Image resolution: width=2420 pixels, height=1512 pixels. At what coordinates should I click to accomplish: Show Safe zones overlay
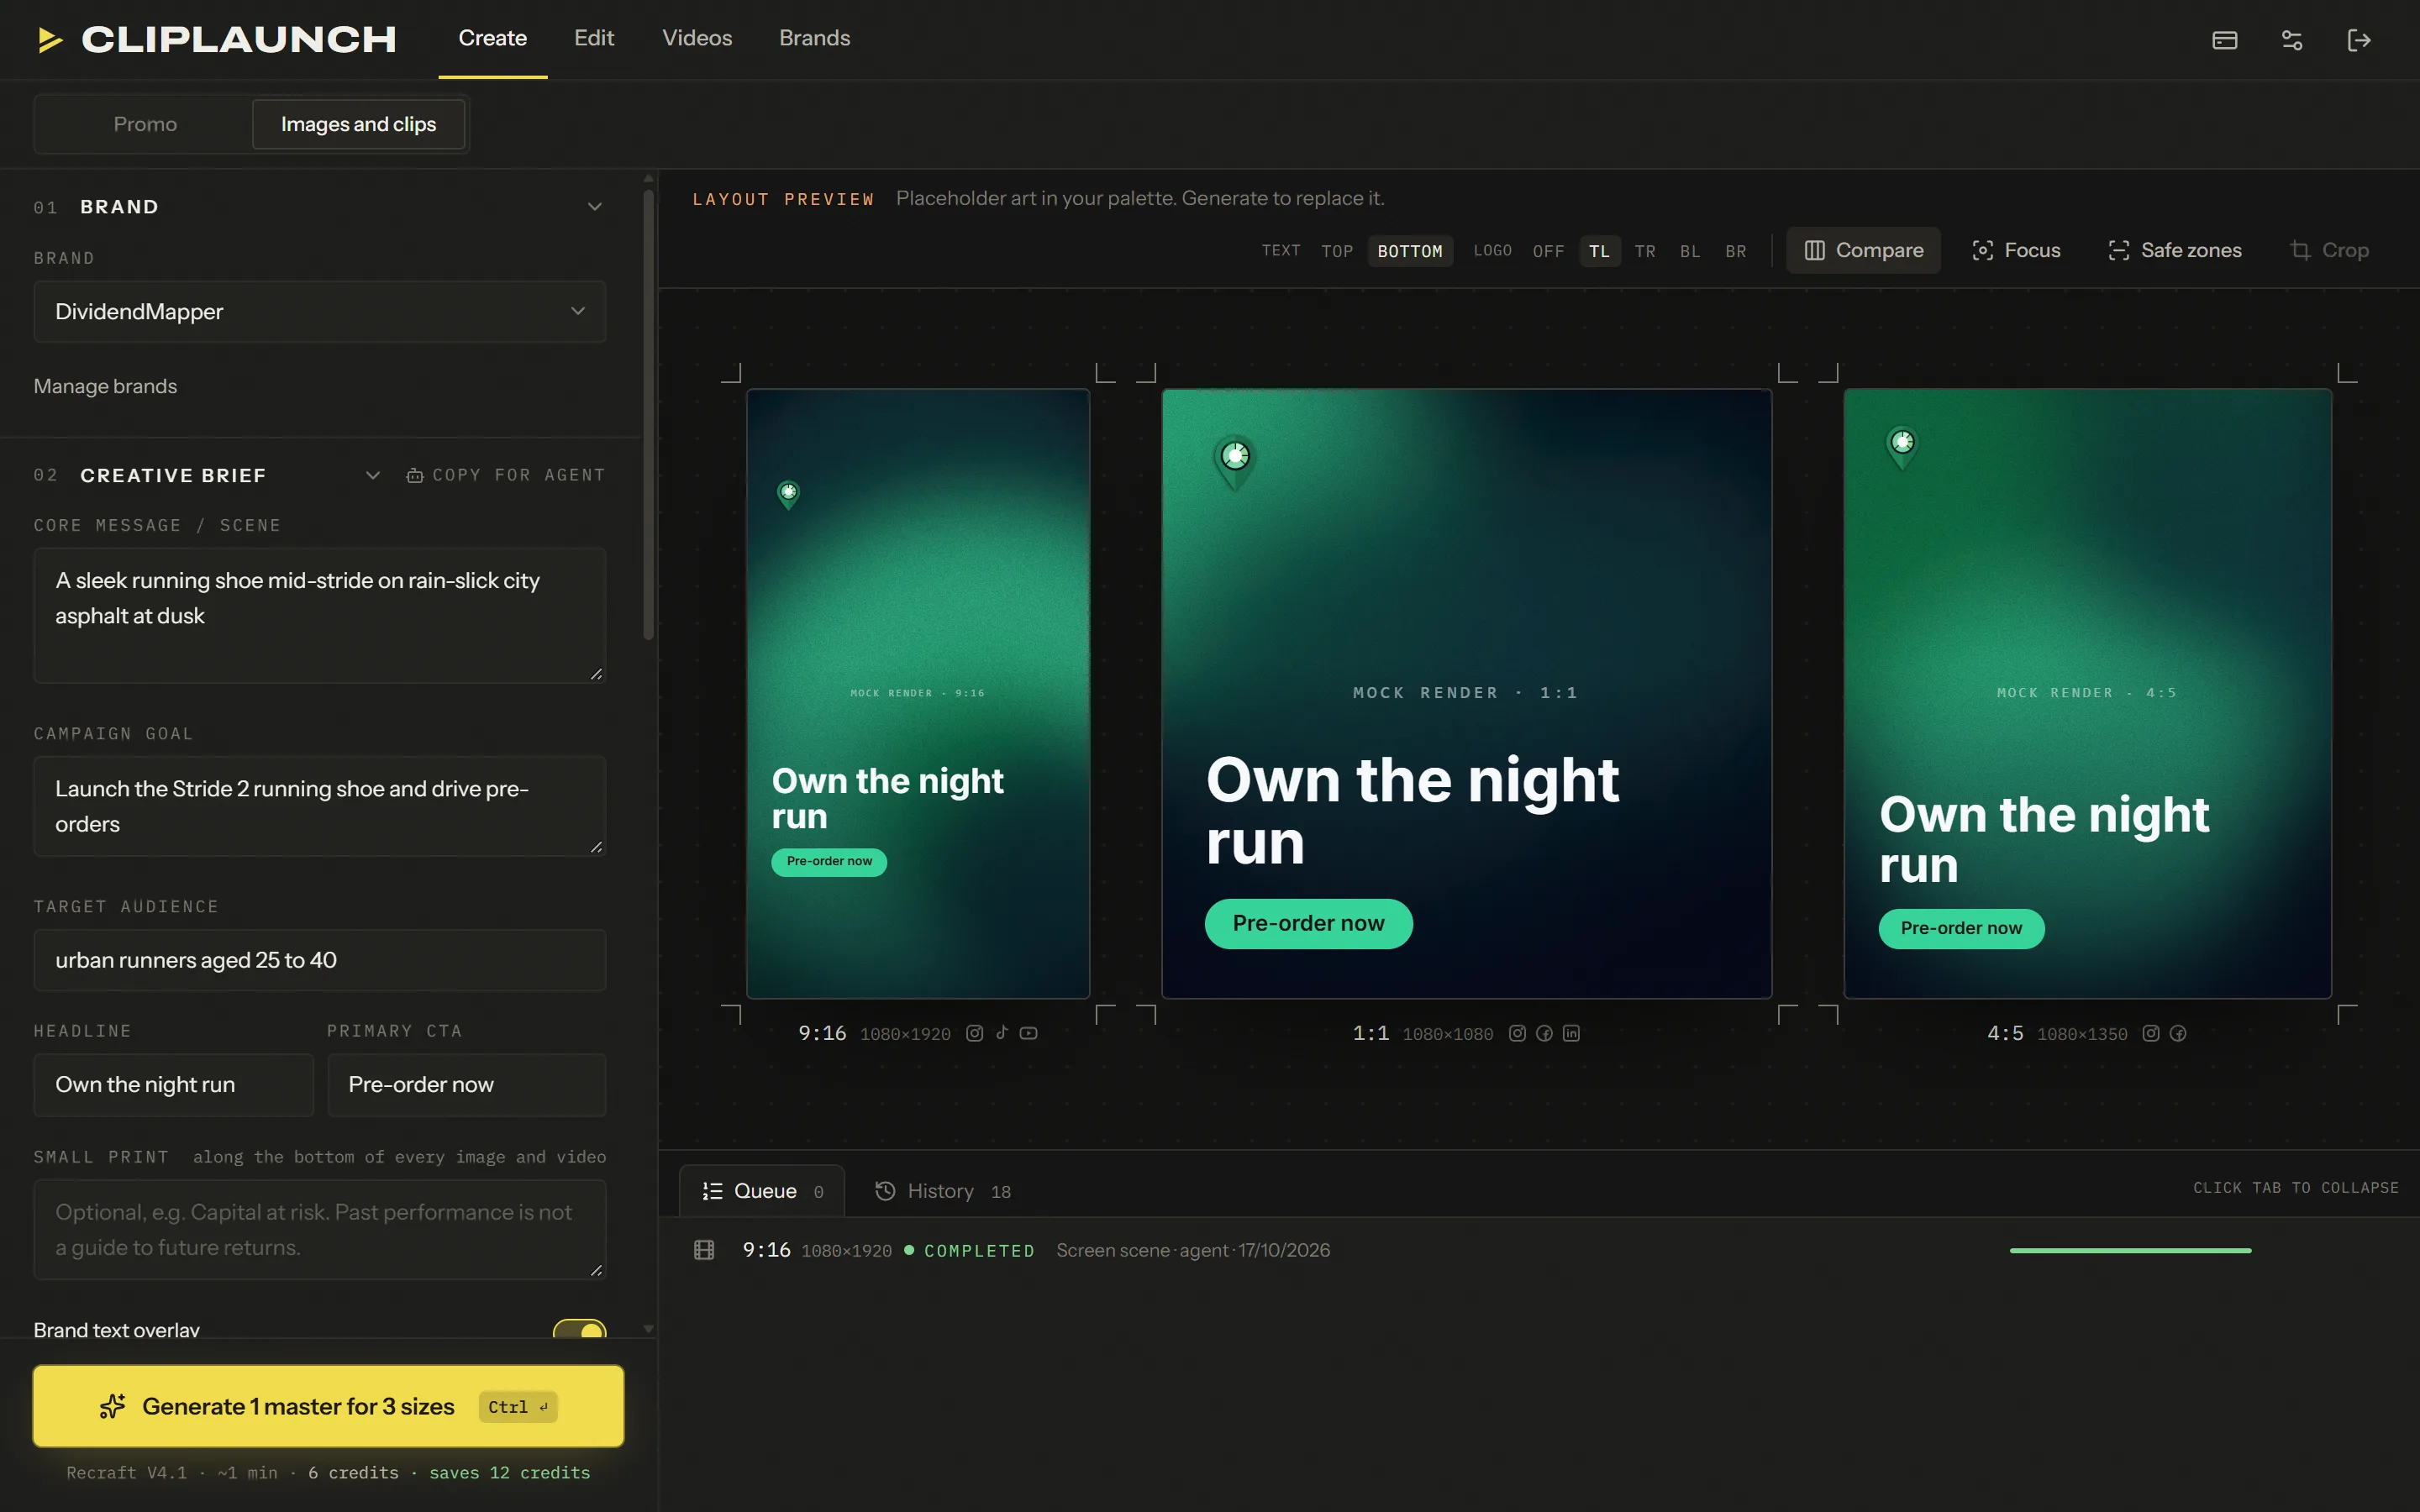pyautogui.click(x=2175, y=250)
